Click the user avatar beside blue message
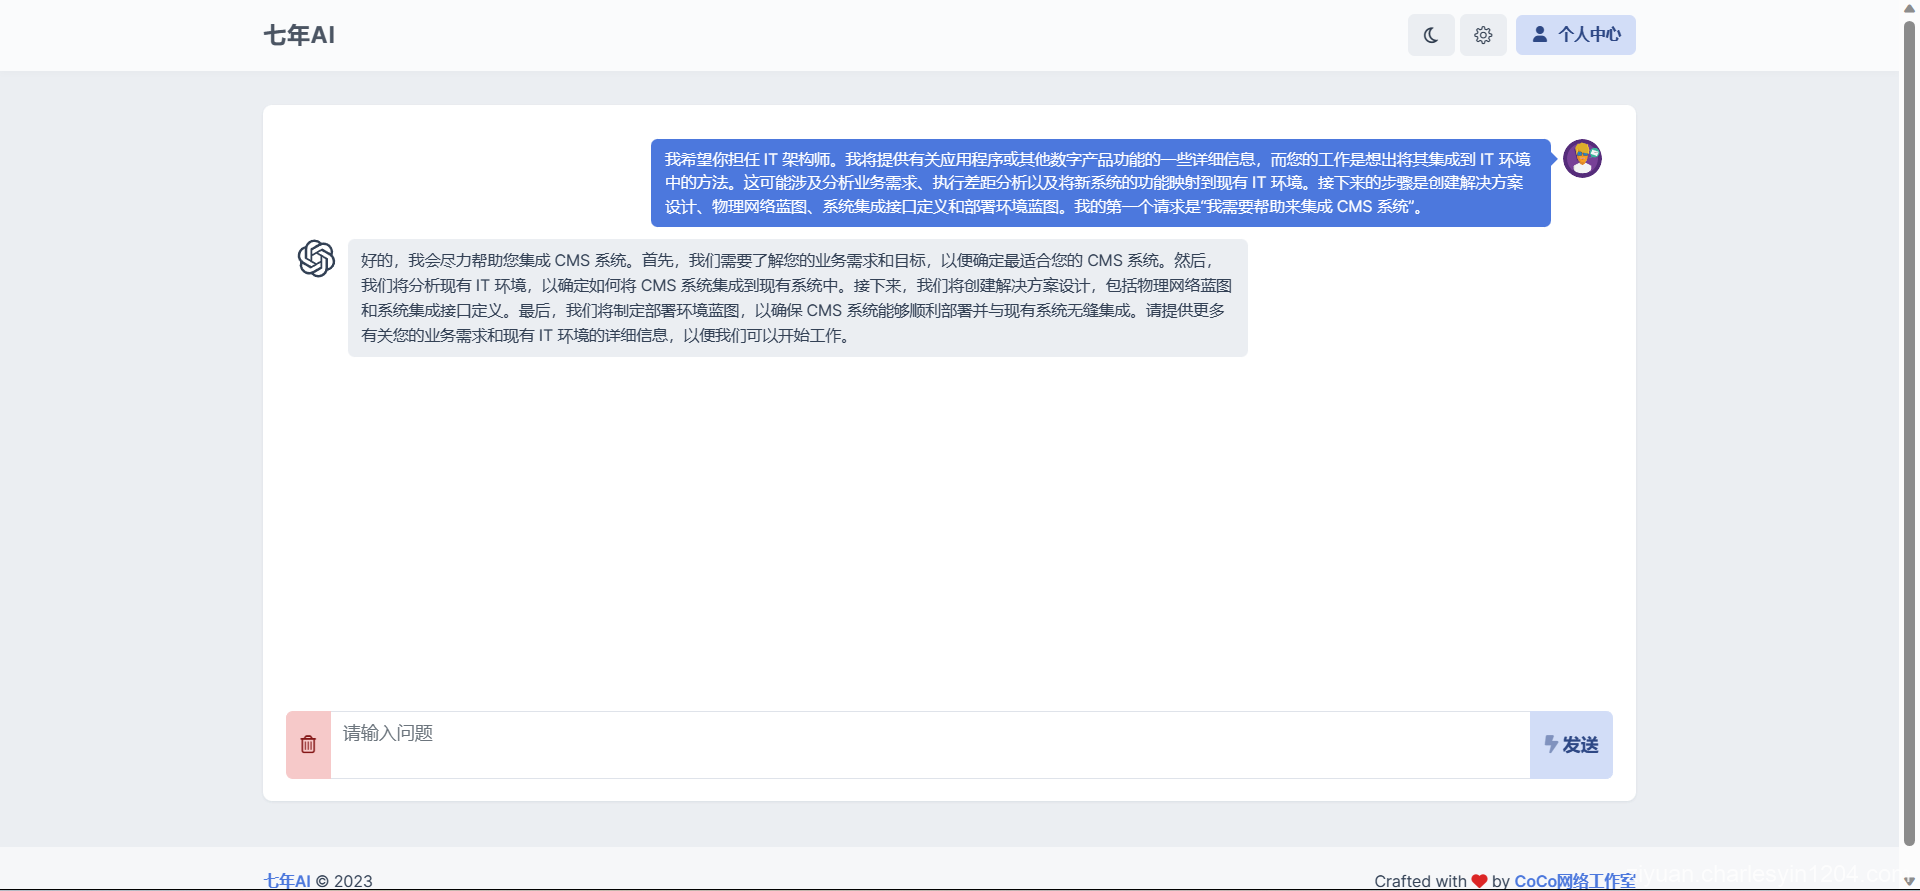The height and width of the screenshot is (891, 1920). tap(1582, 158)
